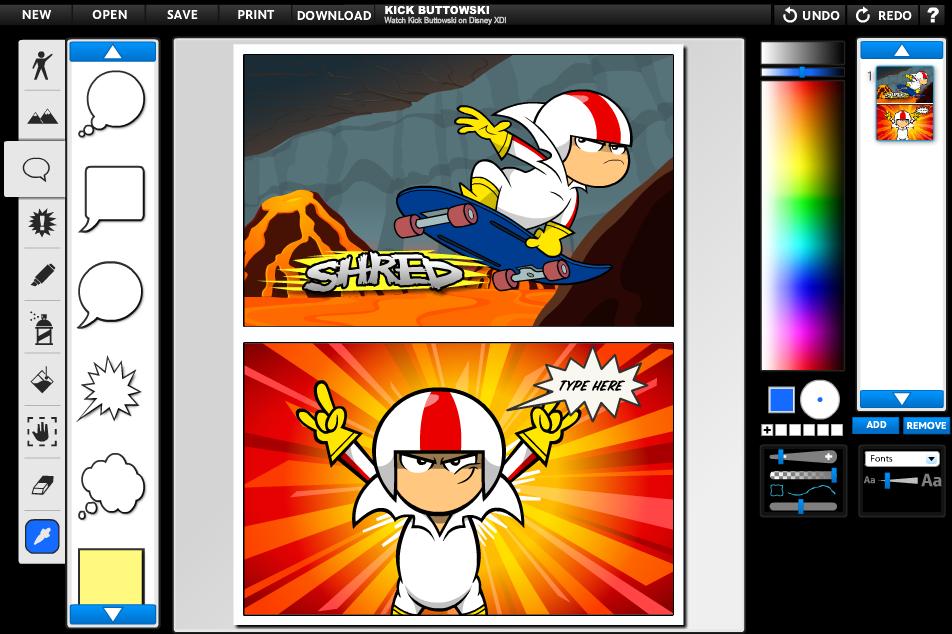Pick a color from the rainbow spectrum
952x634 pixels.
803,225
